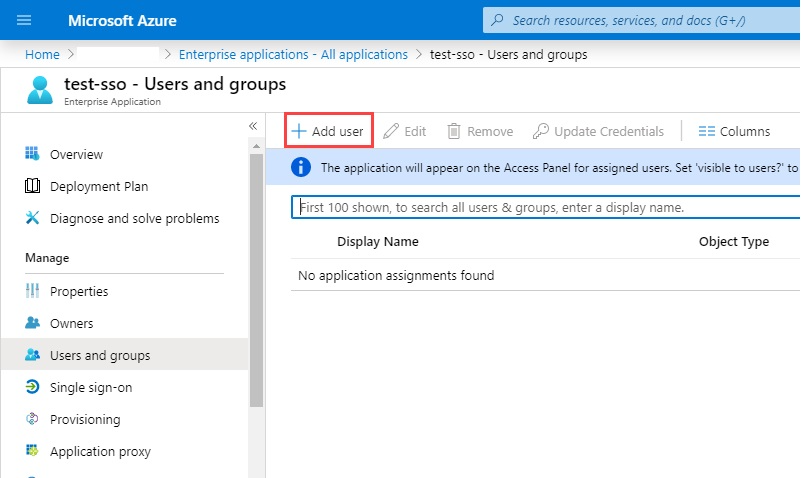
Task: Click Add user button
Action: (x=329, y=131)
